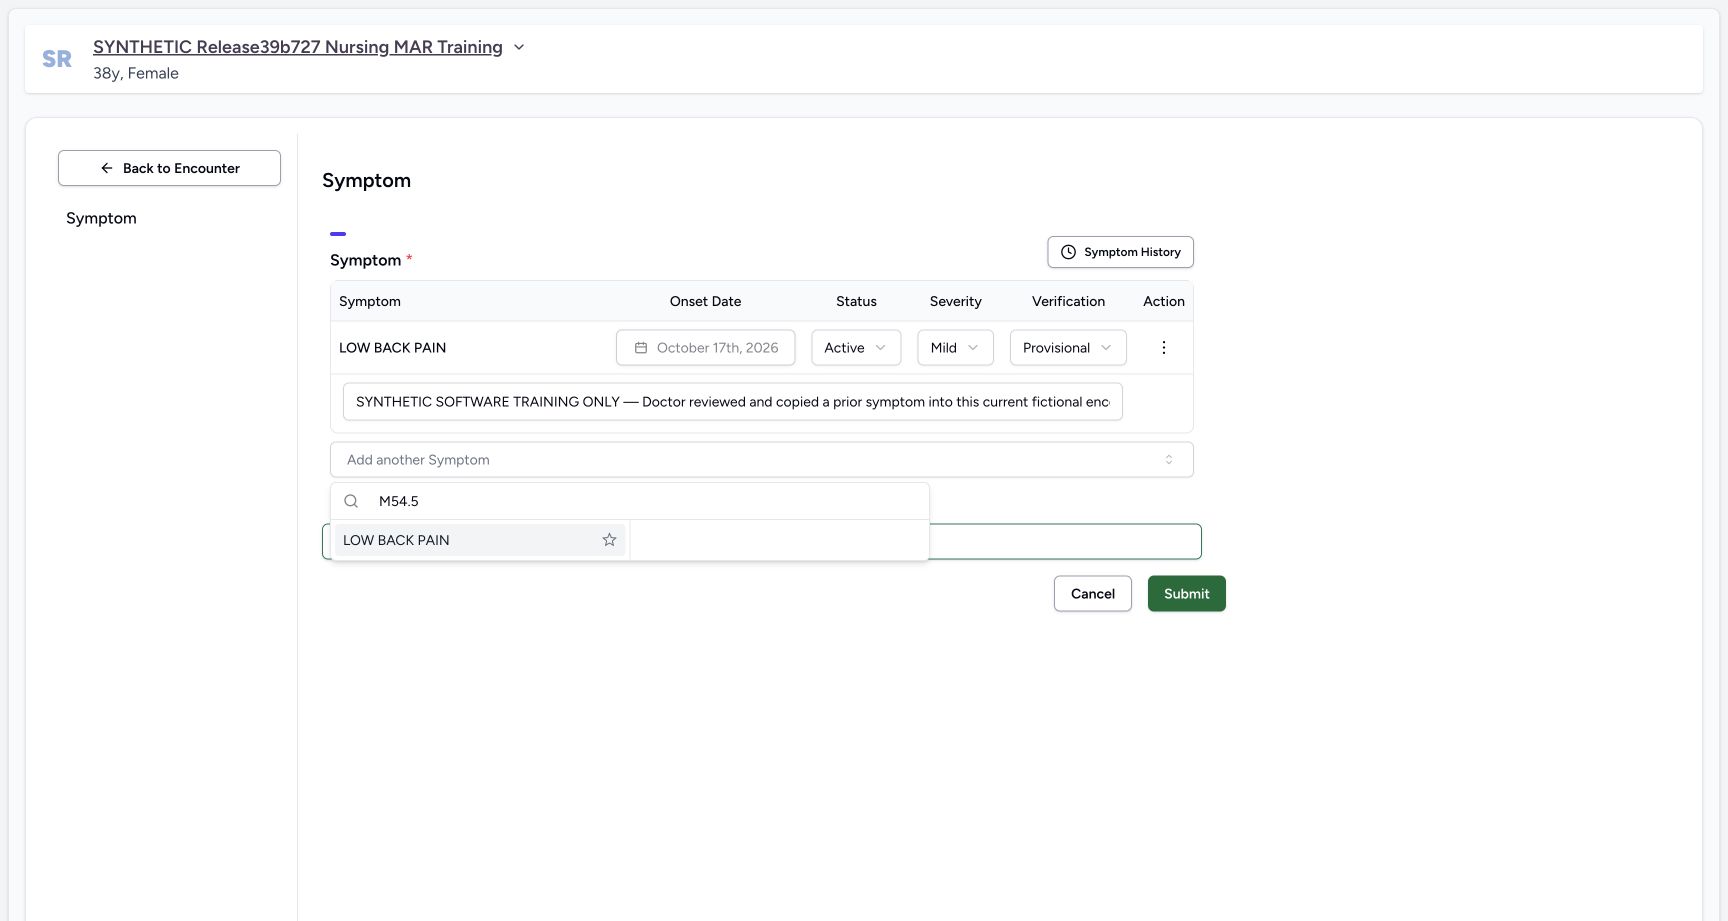Click the back arrow icon

click(x=107, y=168)
